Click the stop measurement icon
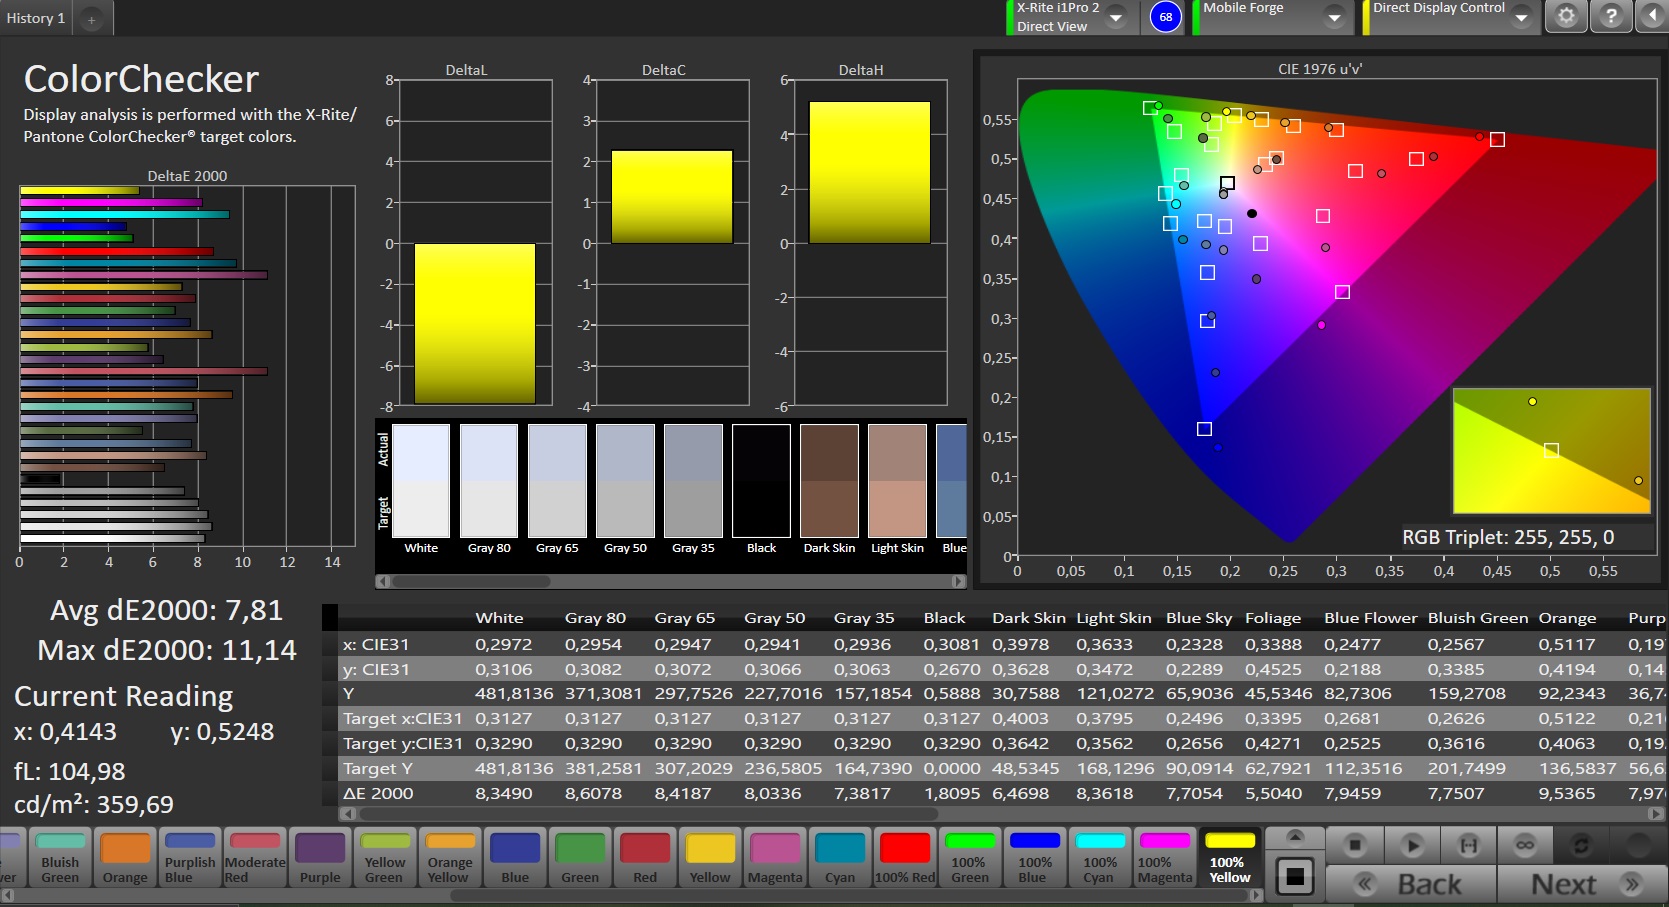The width and height of the screenshot is (1669, 907). pos(1354,845)
